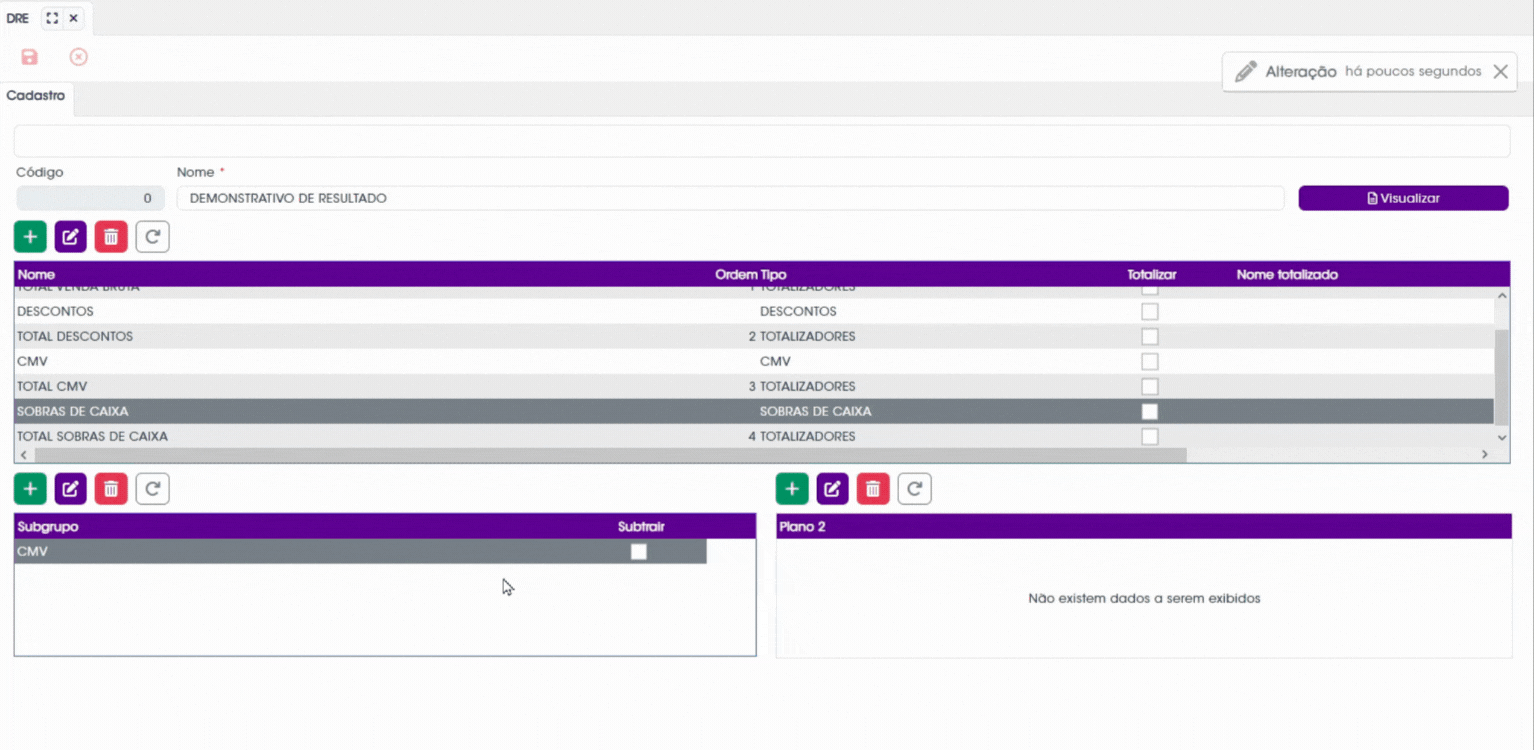Sort by Nome totalizado column header

click(x=1287, y=274)
